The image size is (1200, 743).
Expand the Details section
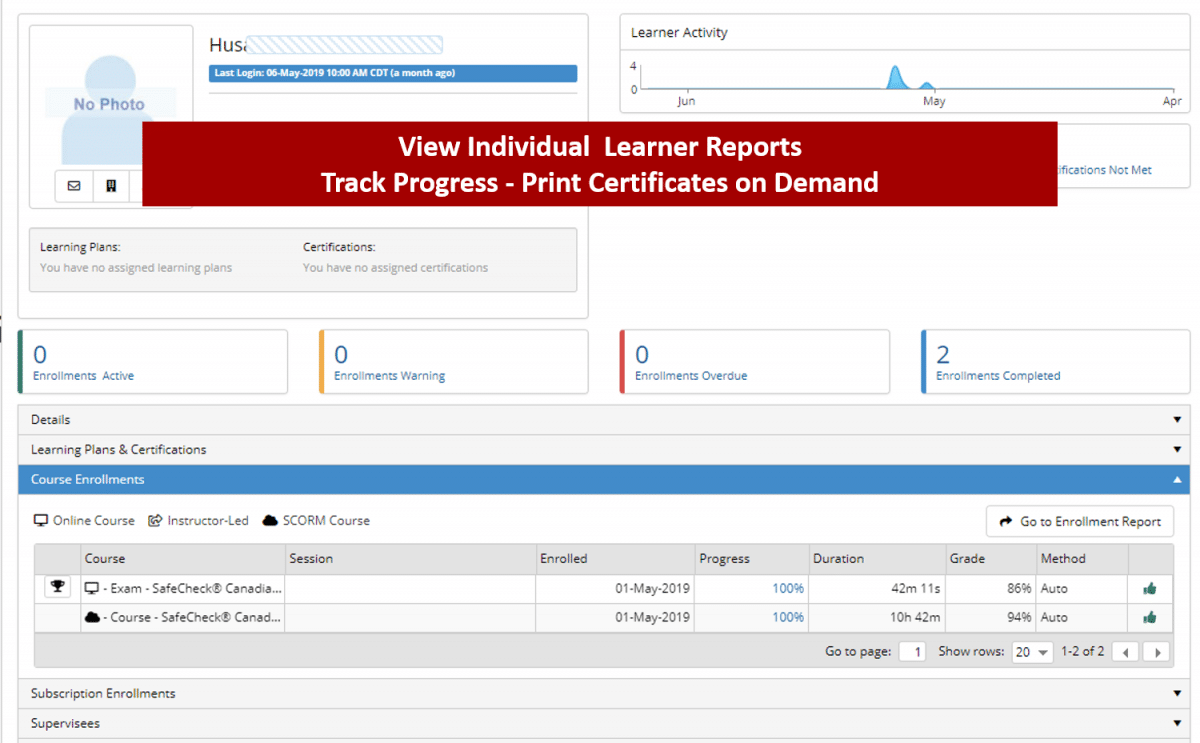click(x=600, y=419)
